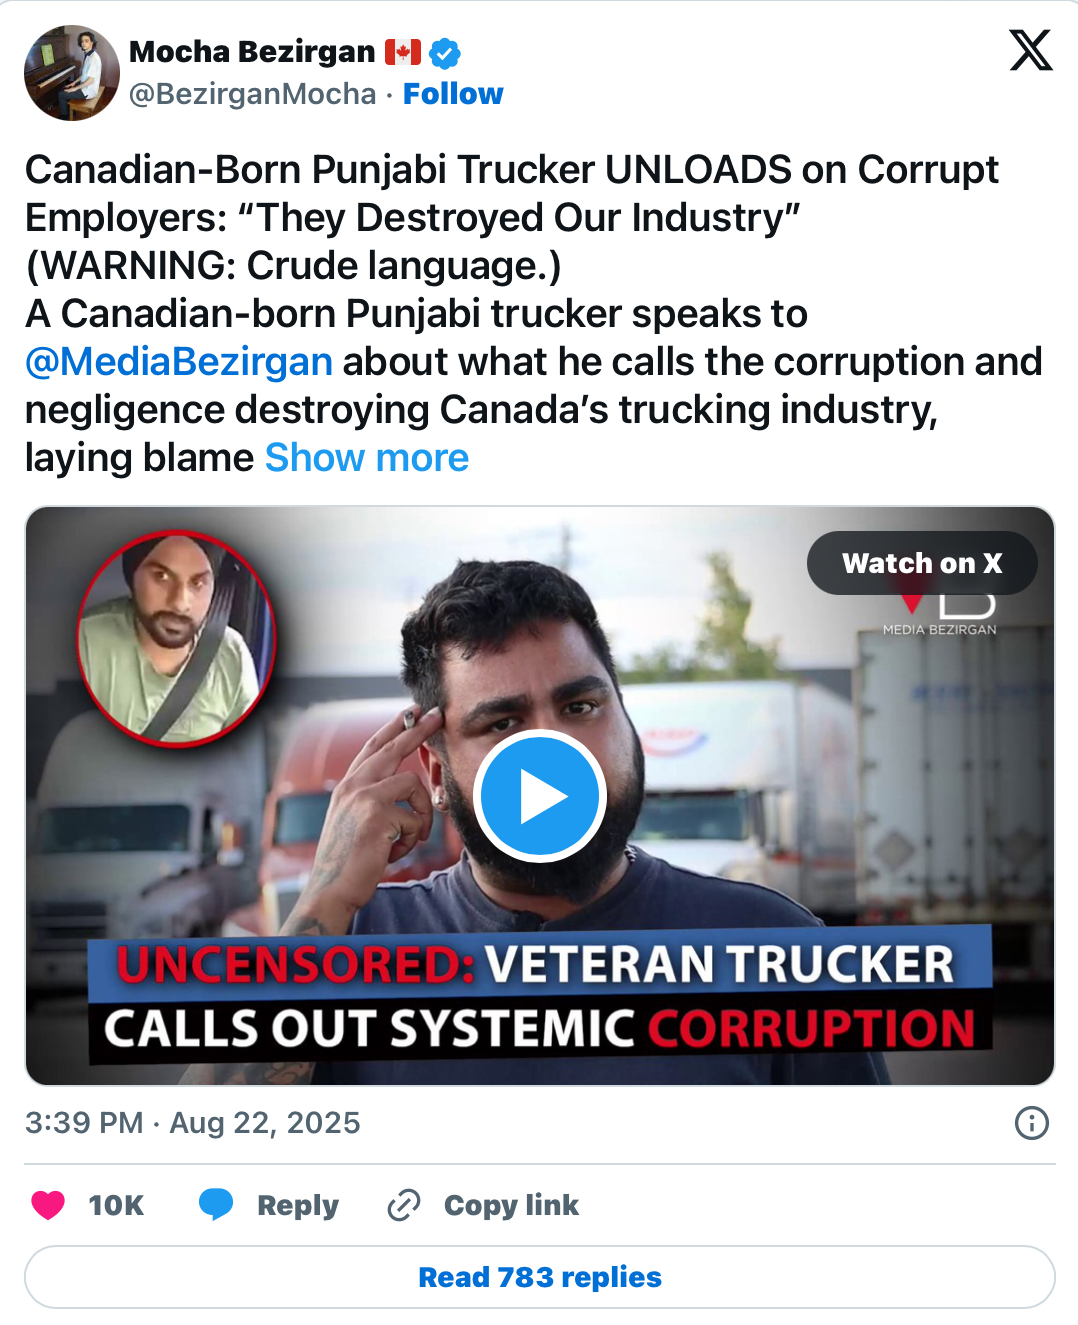Click Read 783 replies button
The image size is (1078, 1325).
tap(540, 1277)
